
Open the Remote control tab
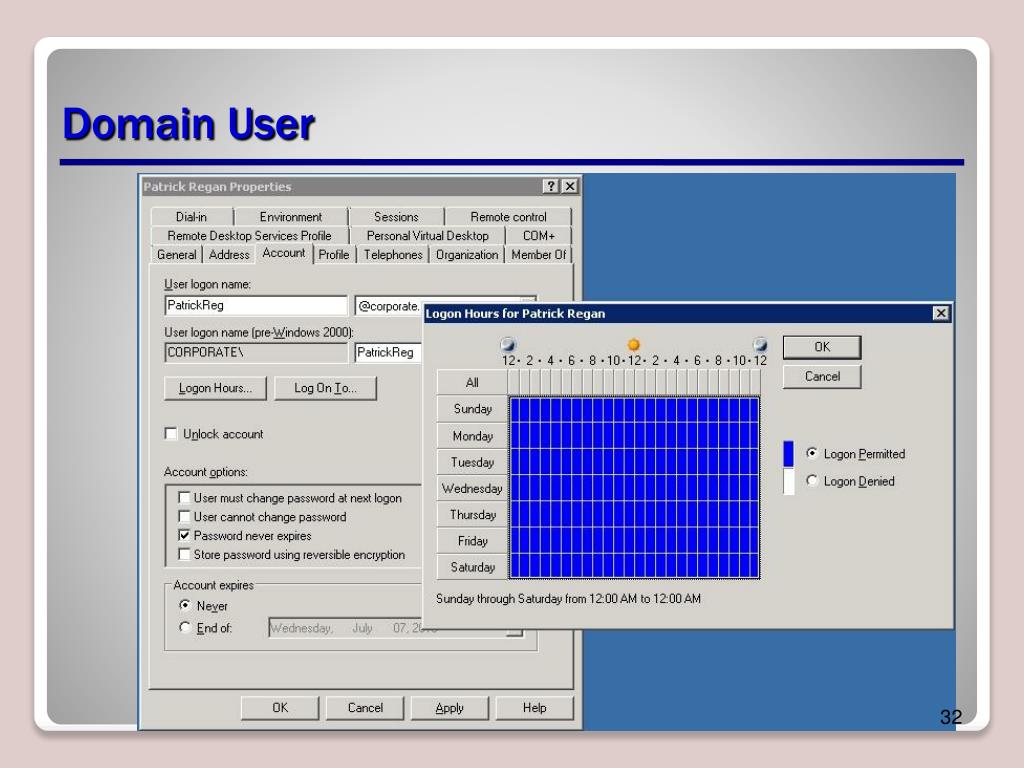[x=508, y=217]
